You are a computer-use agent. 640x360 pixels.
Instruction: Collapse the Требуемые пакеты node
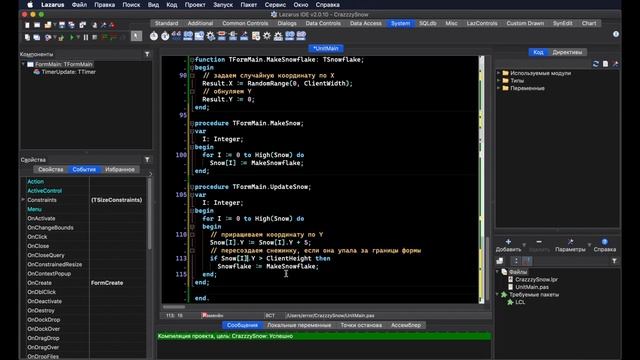point(498,294)
